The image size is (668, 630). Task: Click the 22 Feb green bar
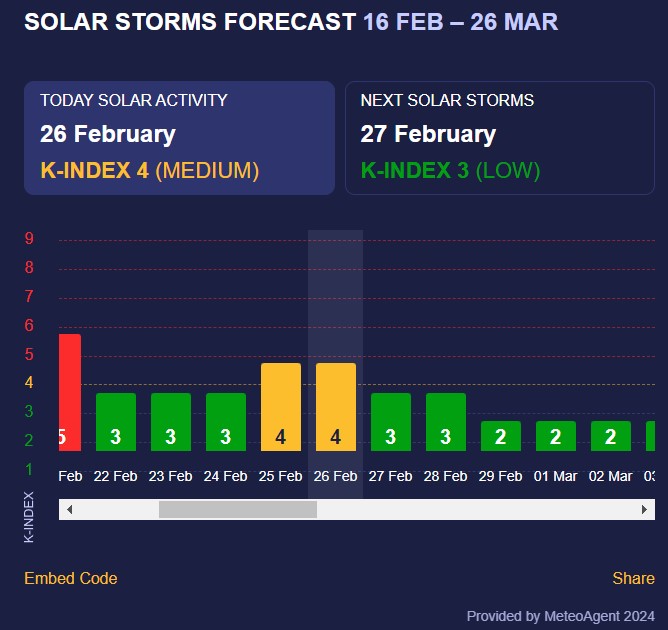tap(116, 422)
